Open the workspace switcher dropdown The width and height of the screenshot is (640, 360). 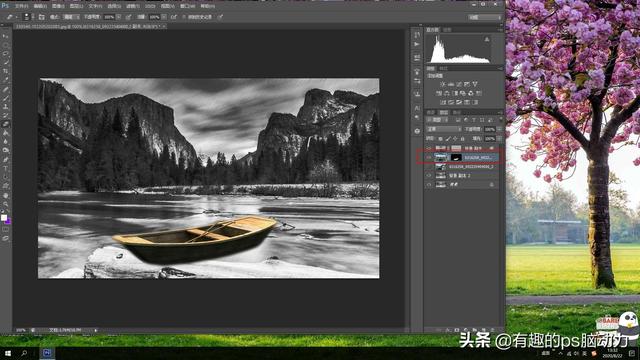coord(484,17)
